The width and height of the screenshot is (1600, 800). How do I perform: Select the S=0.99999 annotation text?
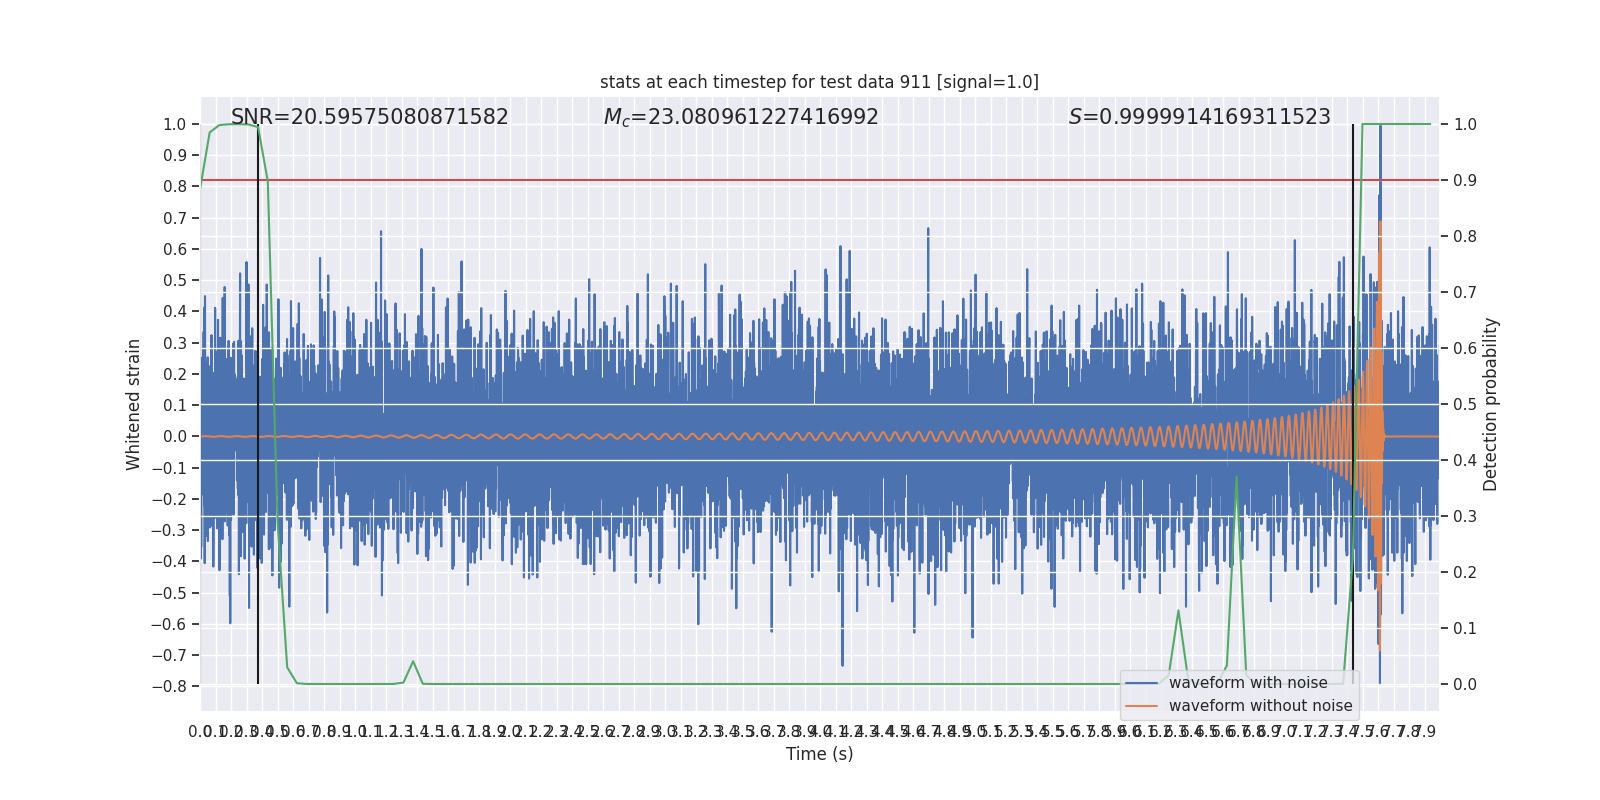(x=1199, y=117)
